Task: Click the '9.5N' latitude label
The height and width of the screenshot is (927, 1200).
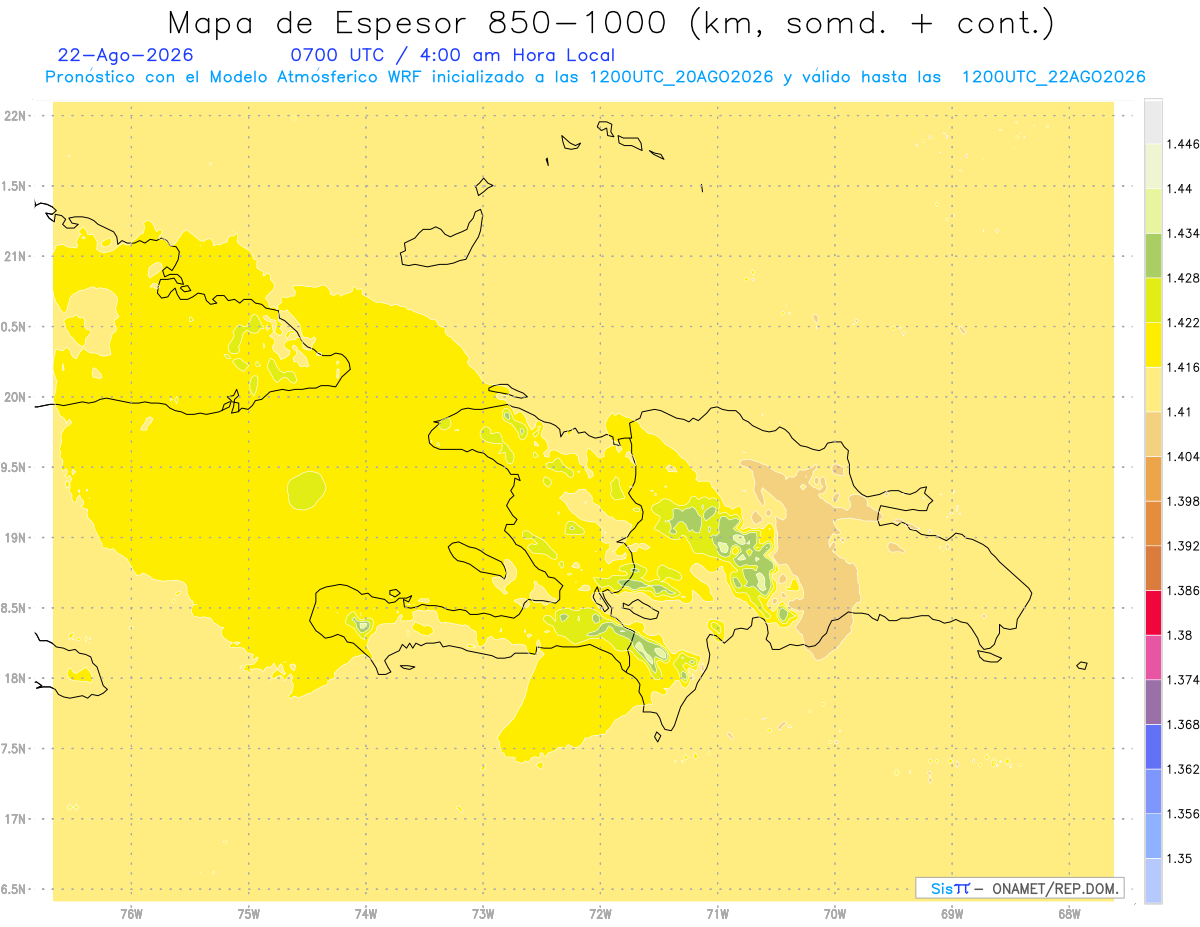Action: coord(12,467)
